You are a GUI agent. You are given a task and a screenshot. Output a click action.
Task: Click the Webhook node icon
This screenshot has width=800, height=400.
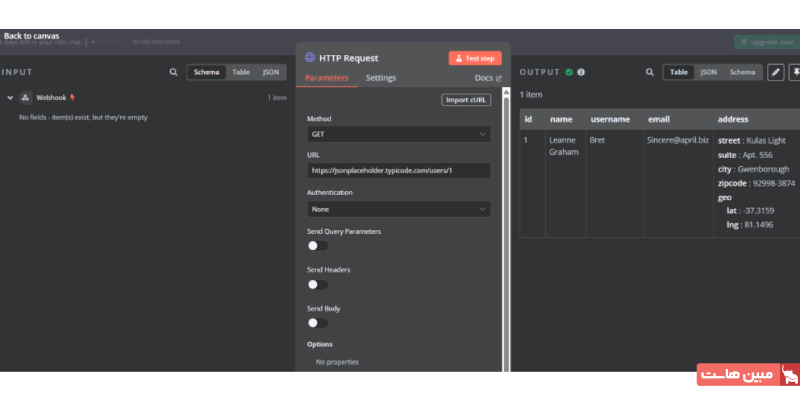pyautogui.click(x=26, y=97)
